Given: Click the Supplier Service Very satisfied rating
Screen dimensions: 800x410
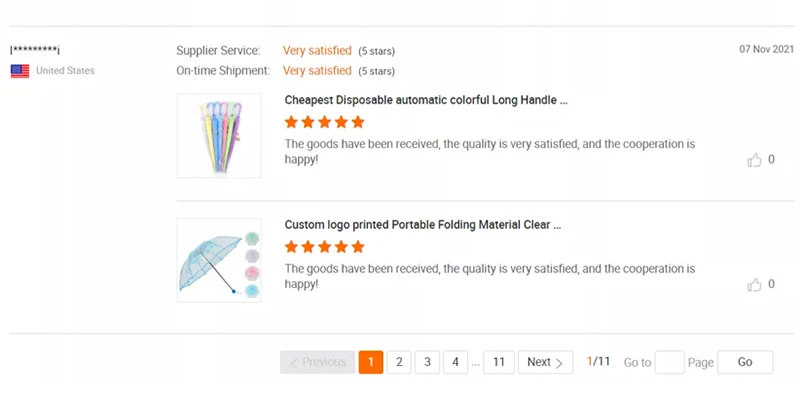Looking at the screenshot, I should pyautogui.click(x=317, y=50).
